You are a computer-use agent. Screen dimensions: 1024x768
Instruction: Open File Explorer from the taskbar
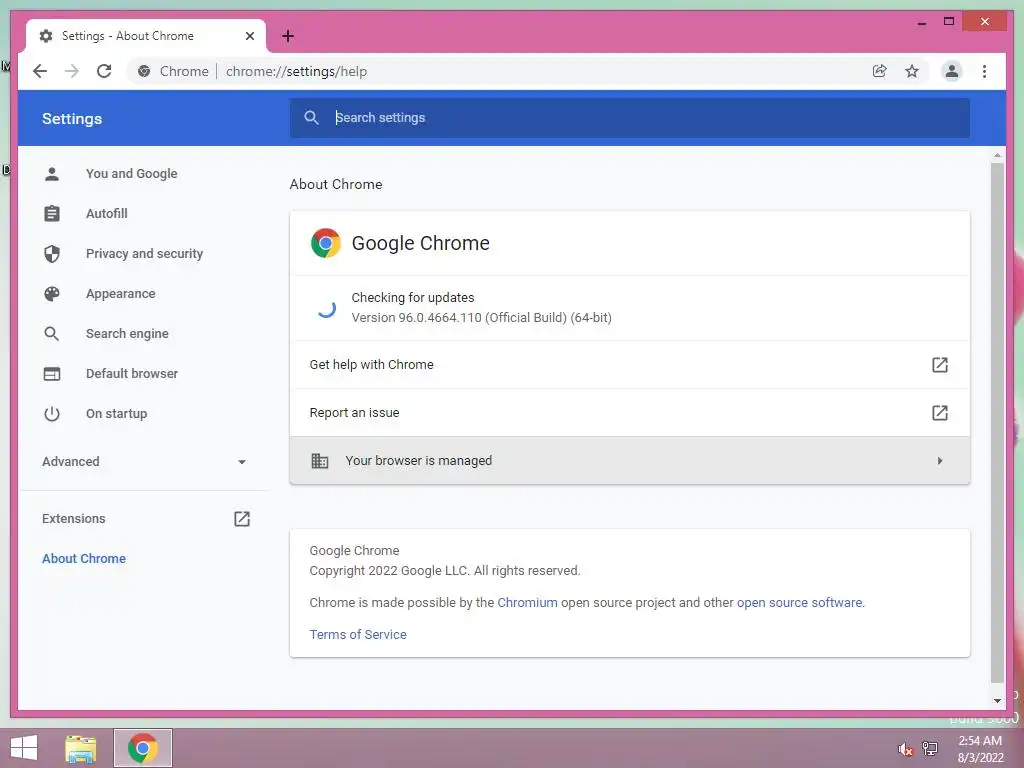pos(80,748)
